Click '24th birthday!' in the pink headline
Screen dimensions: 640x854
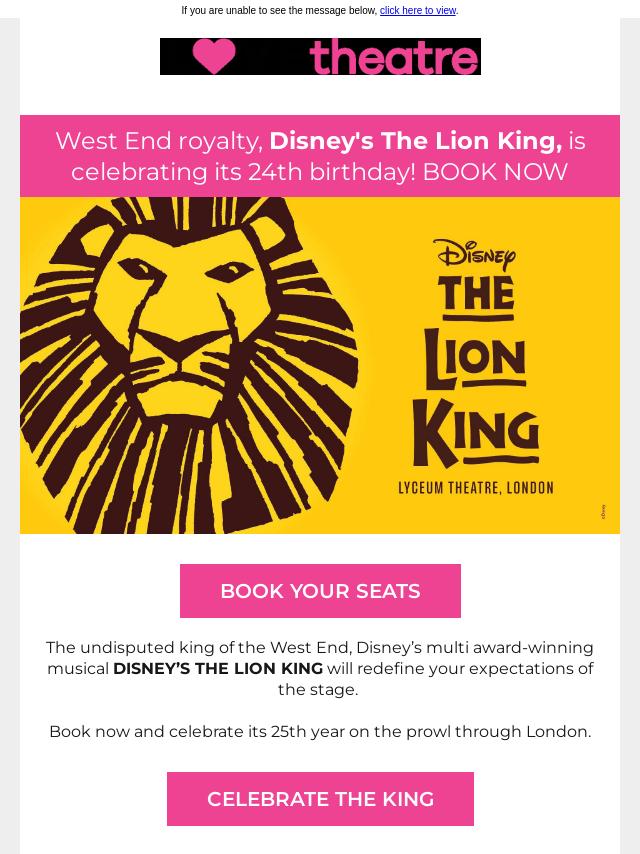tap(332, 172)
